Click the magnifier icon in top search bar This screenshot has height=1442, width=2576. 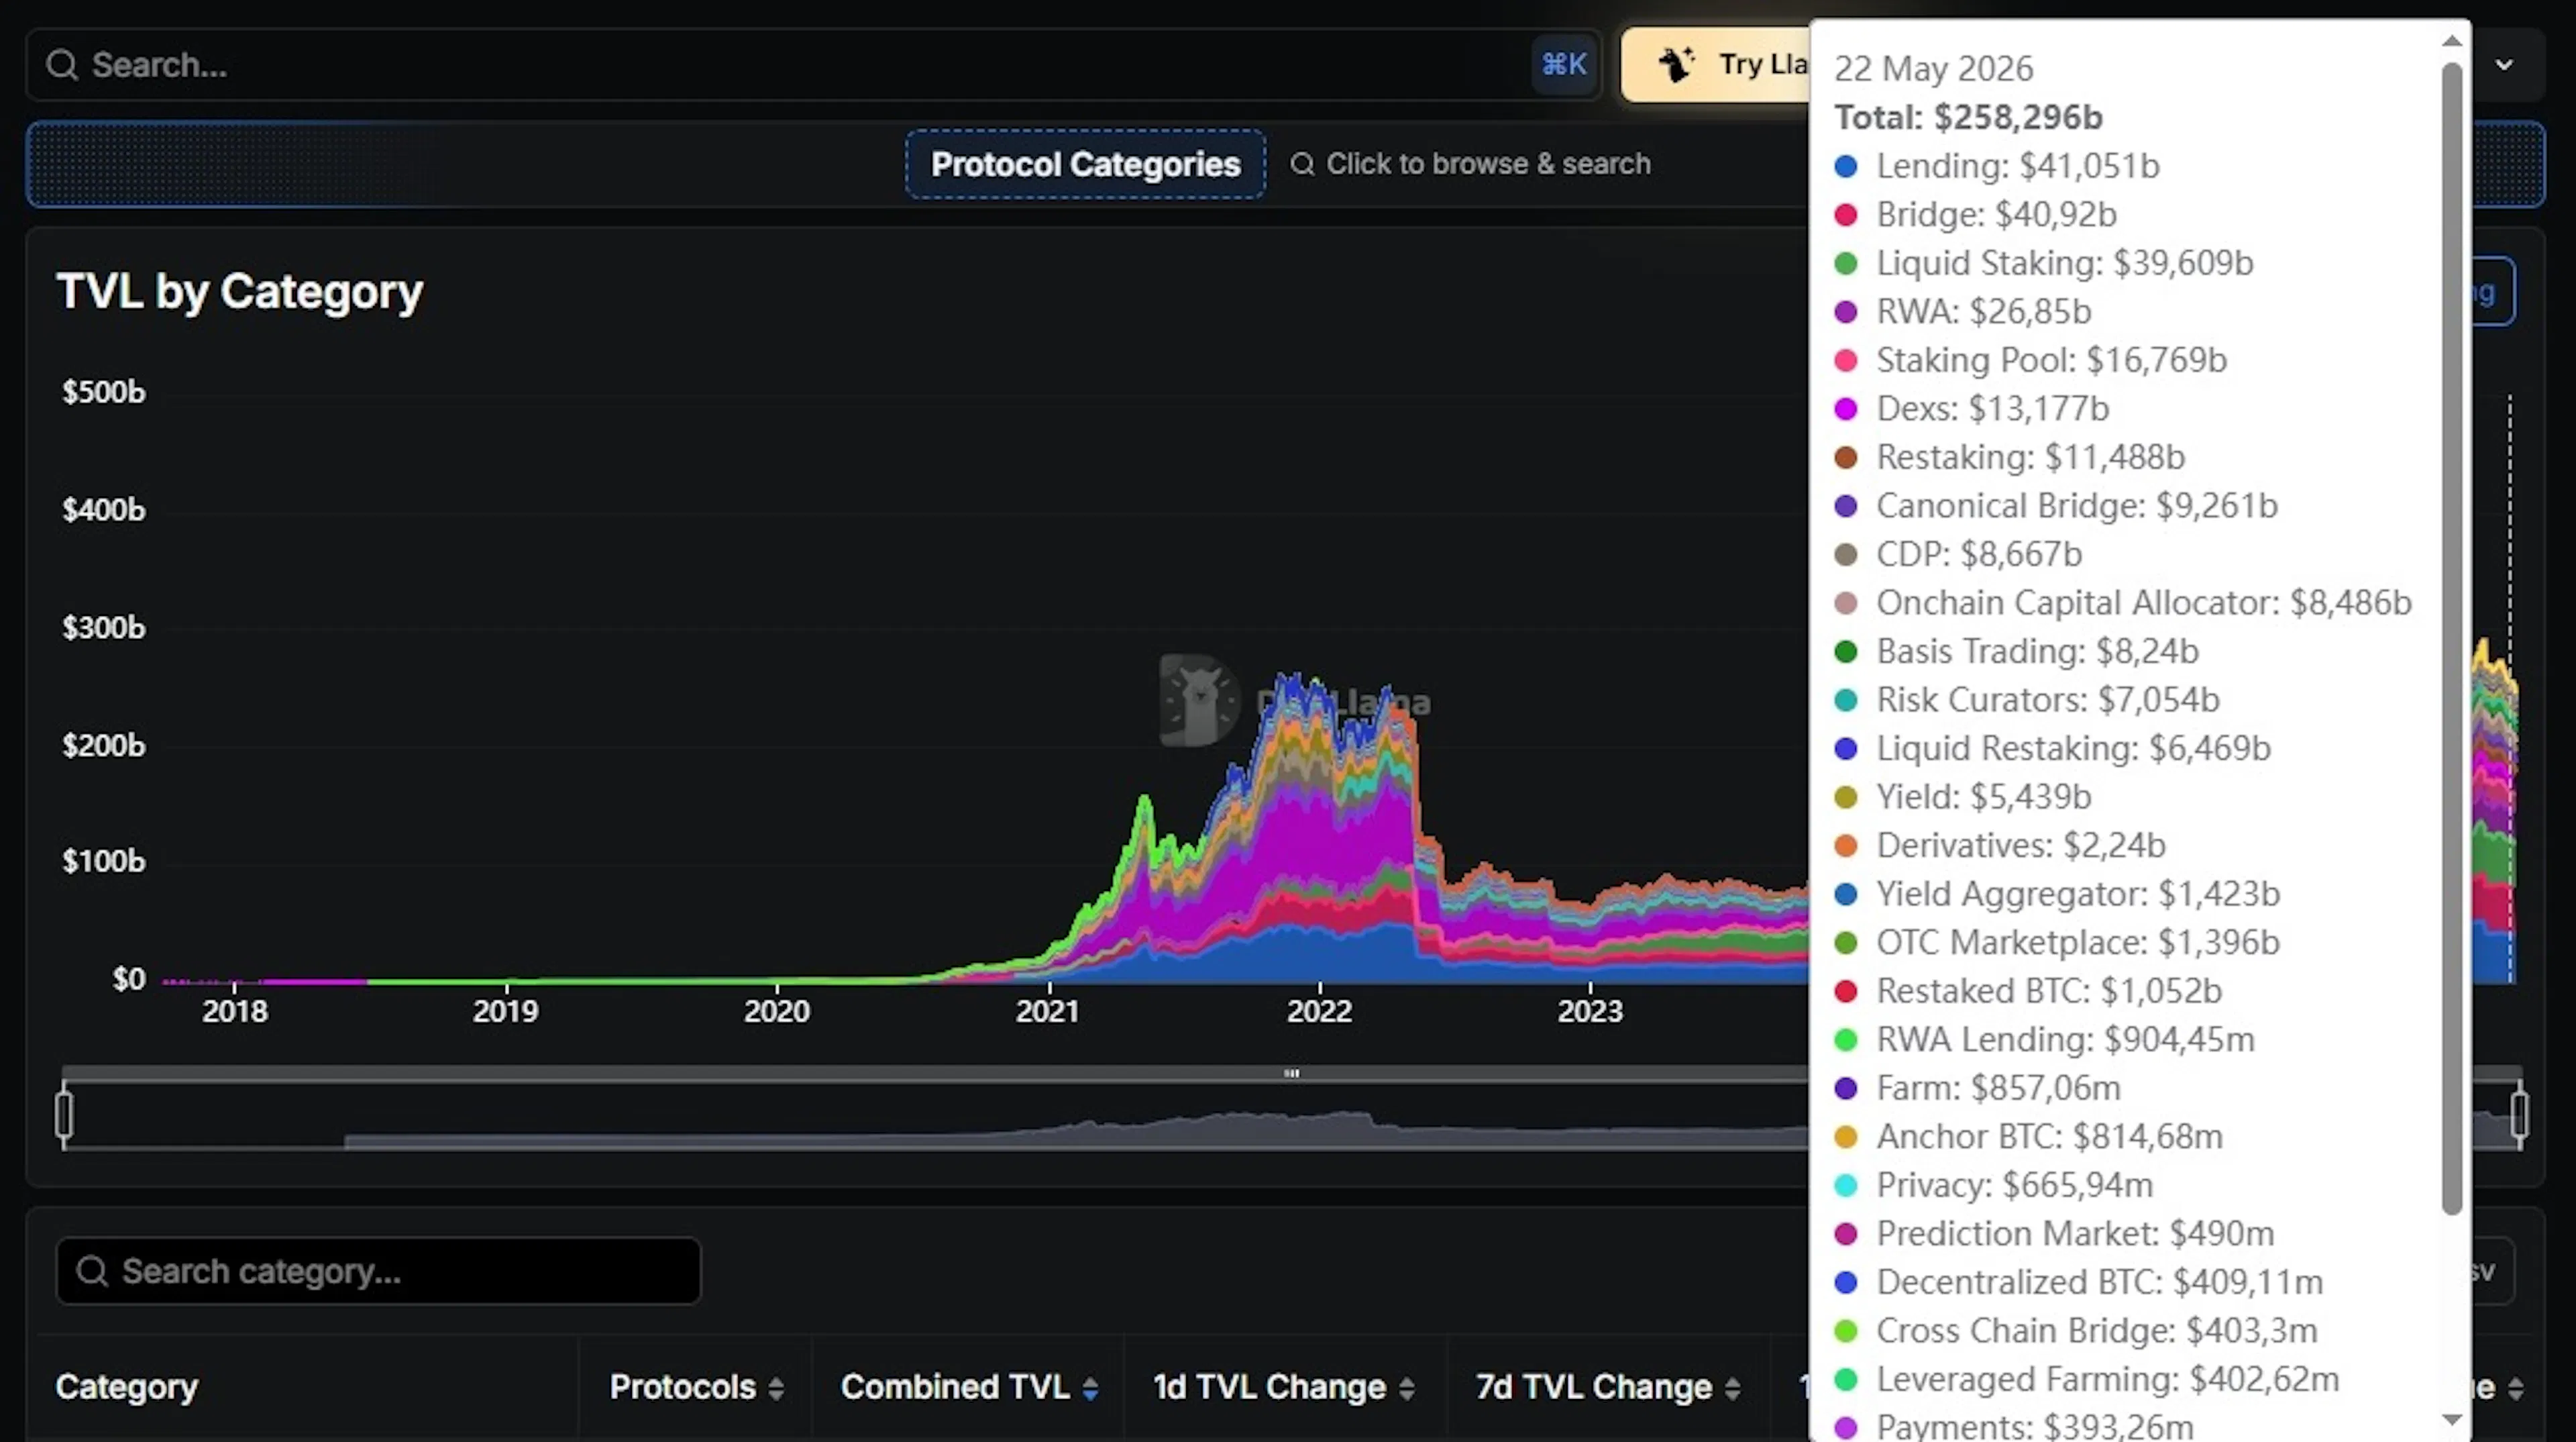pos(62,65)
